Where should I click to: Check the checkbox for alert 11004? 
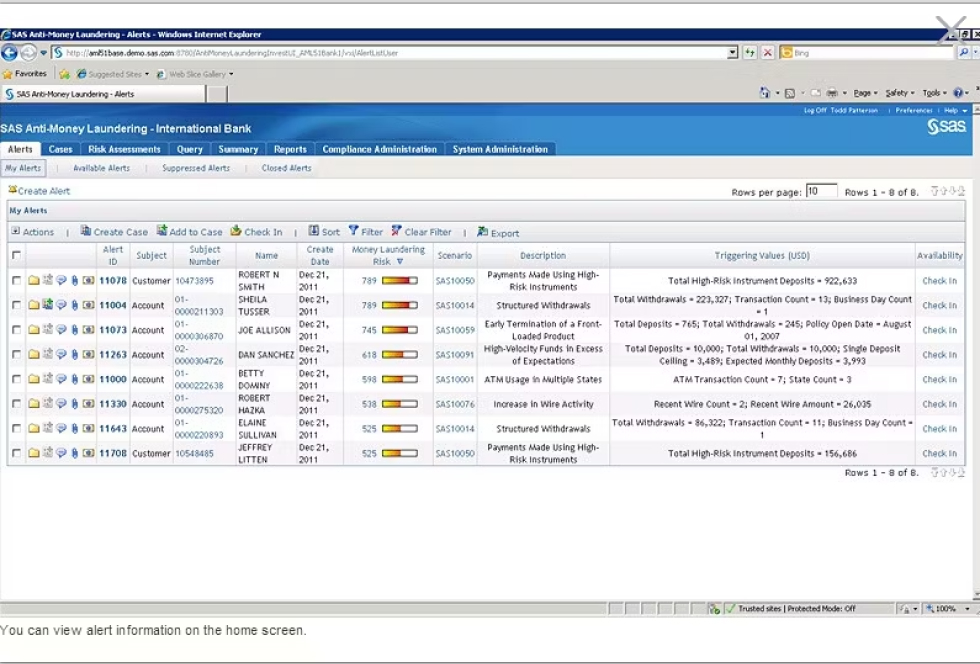(x=14, y=305)
